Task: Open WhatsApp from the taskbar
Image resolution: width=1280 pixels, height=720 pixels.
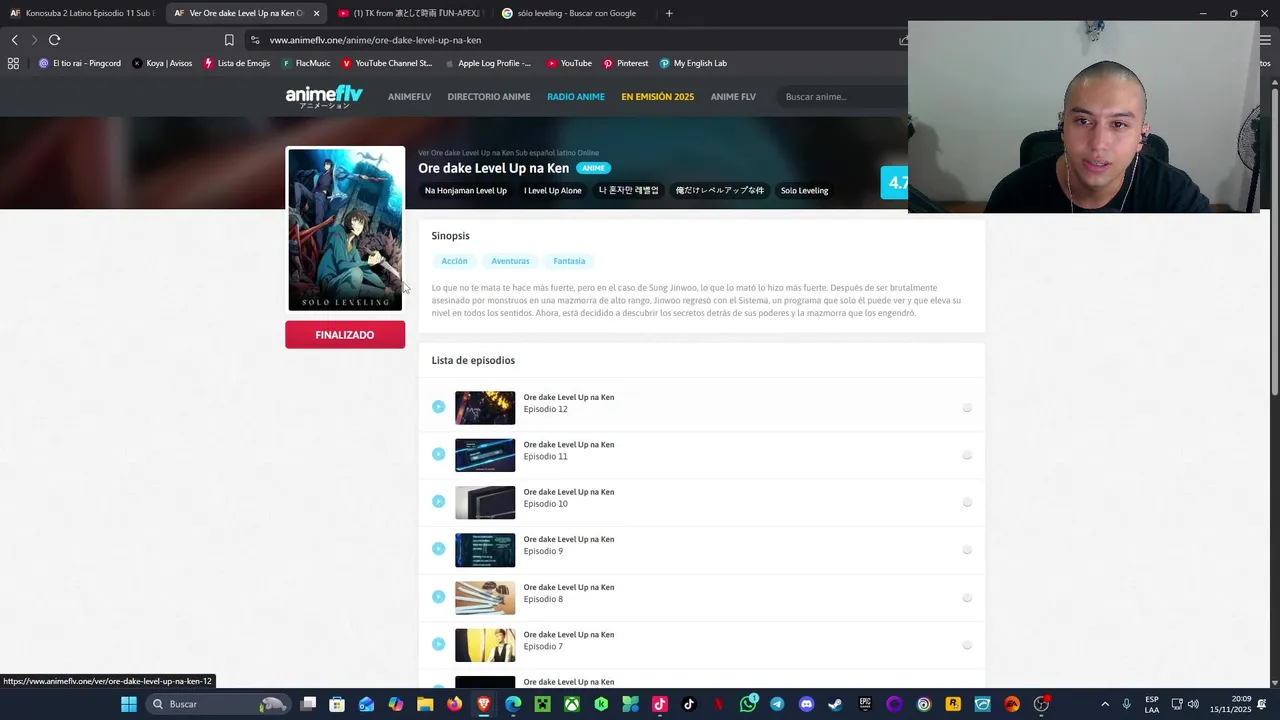Action: tap(749, 704)
